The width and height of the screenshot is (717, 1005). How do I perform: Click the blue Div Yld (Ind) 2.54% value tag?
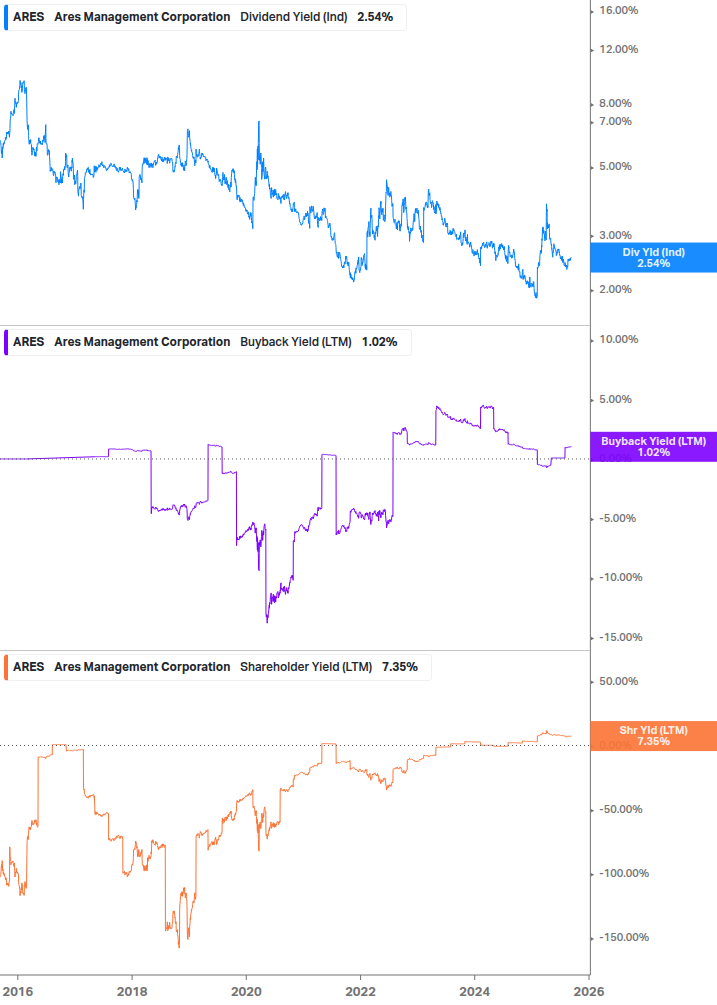tap(654, 258)
